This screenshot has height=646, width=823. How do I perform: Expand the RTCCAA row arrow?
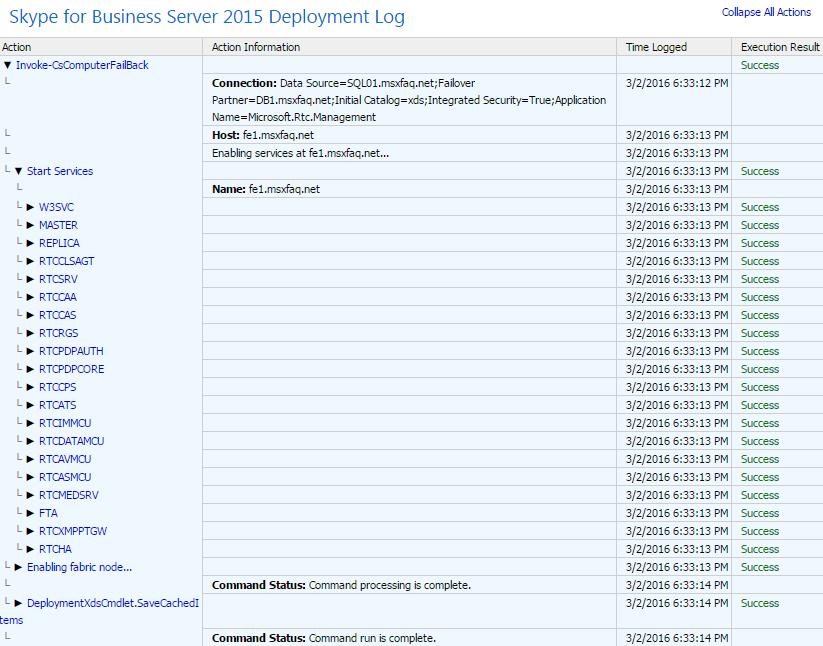point(30,297)
